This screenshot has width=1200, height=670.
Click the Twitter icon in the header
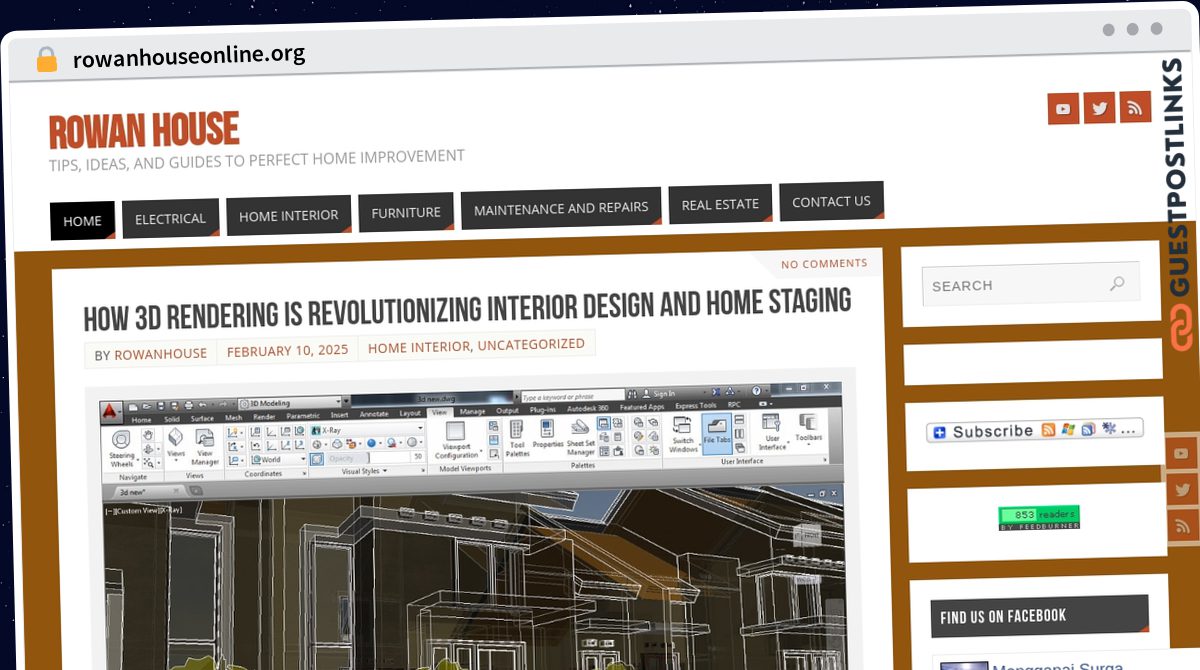[x=1099, y=108]
